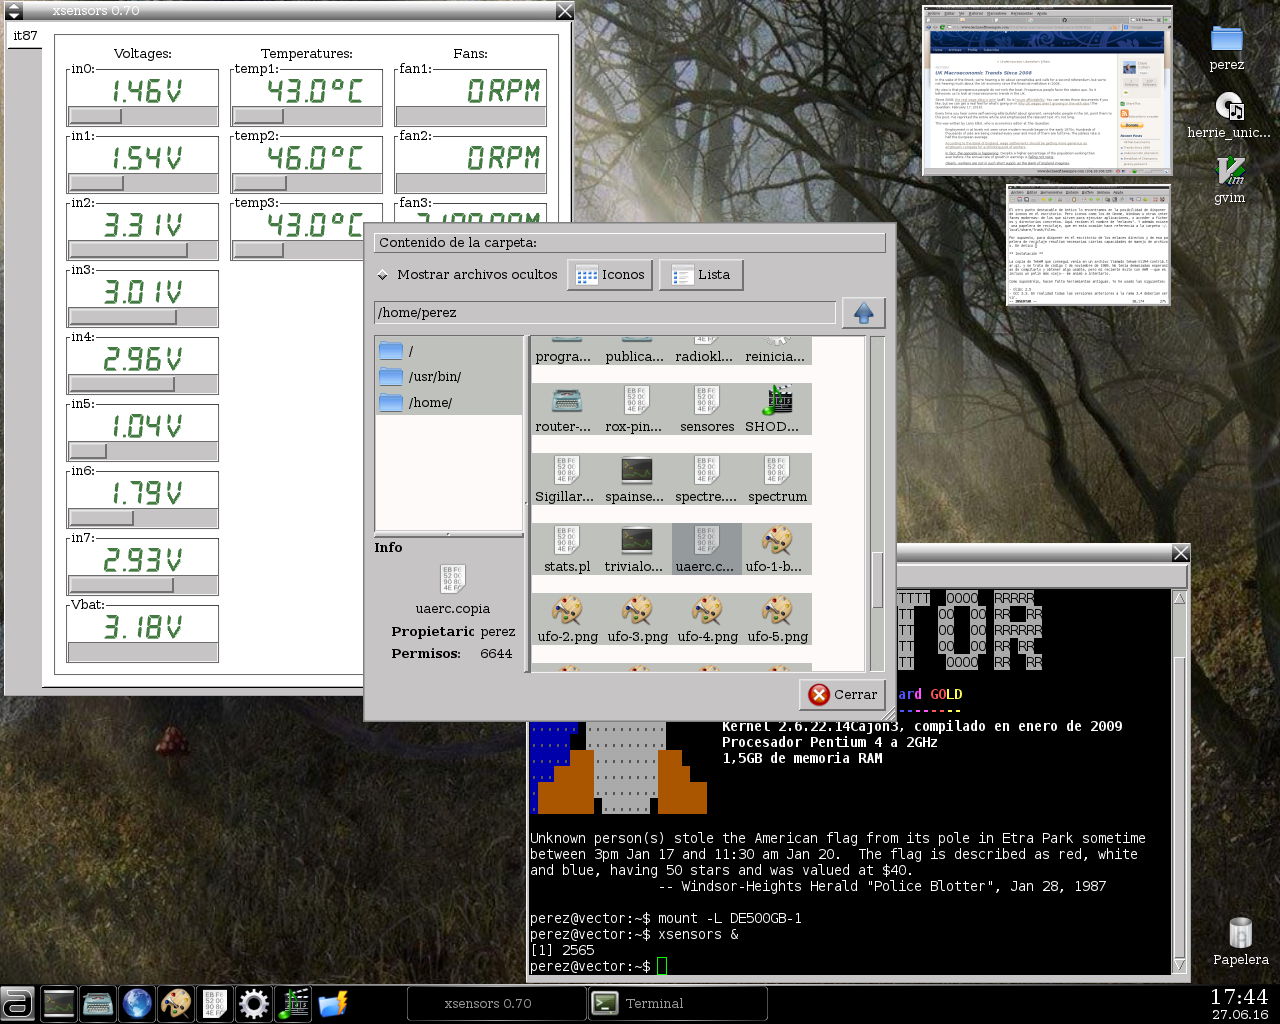Click terminal scrollbar down arrow
The width and height of the screenshot is (1280, 1024).
point(1180,966)
